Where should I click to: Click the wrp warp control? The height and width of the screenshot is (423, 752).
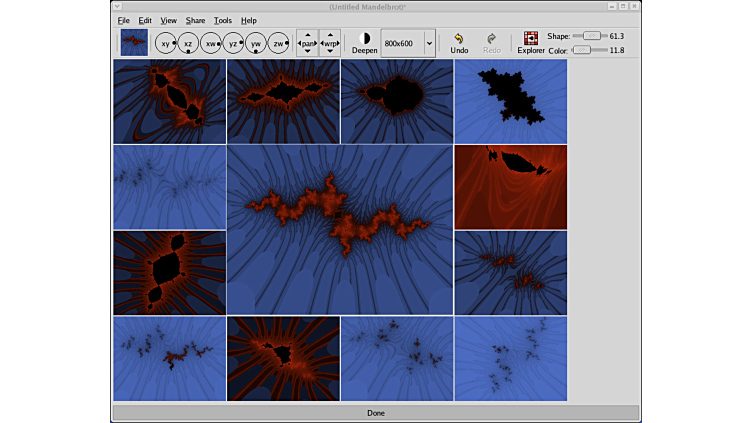coord(330,43)
